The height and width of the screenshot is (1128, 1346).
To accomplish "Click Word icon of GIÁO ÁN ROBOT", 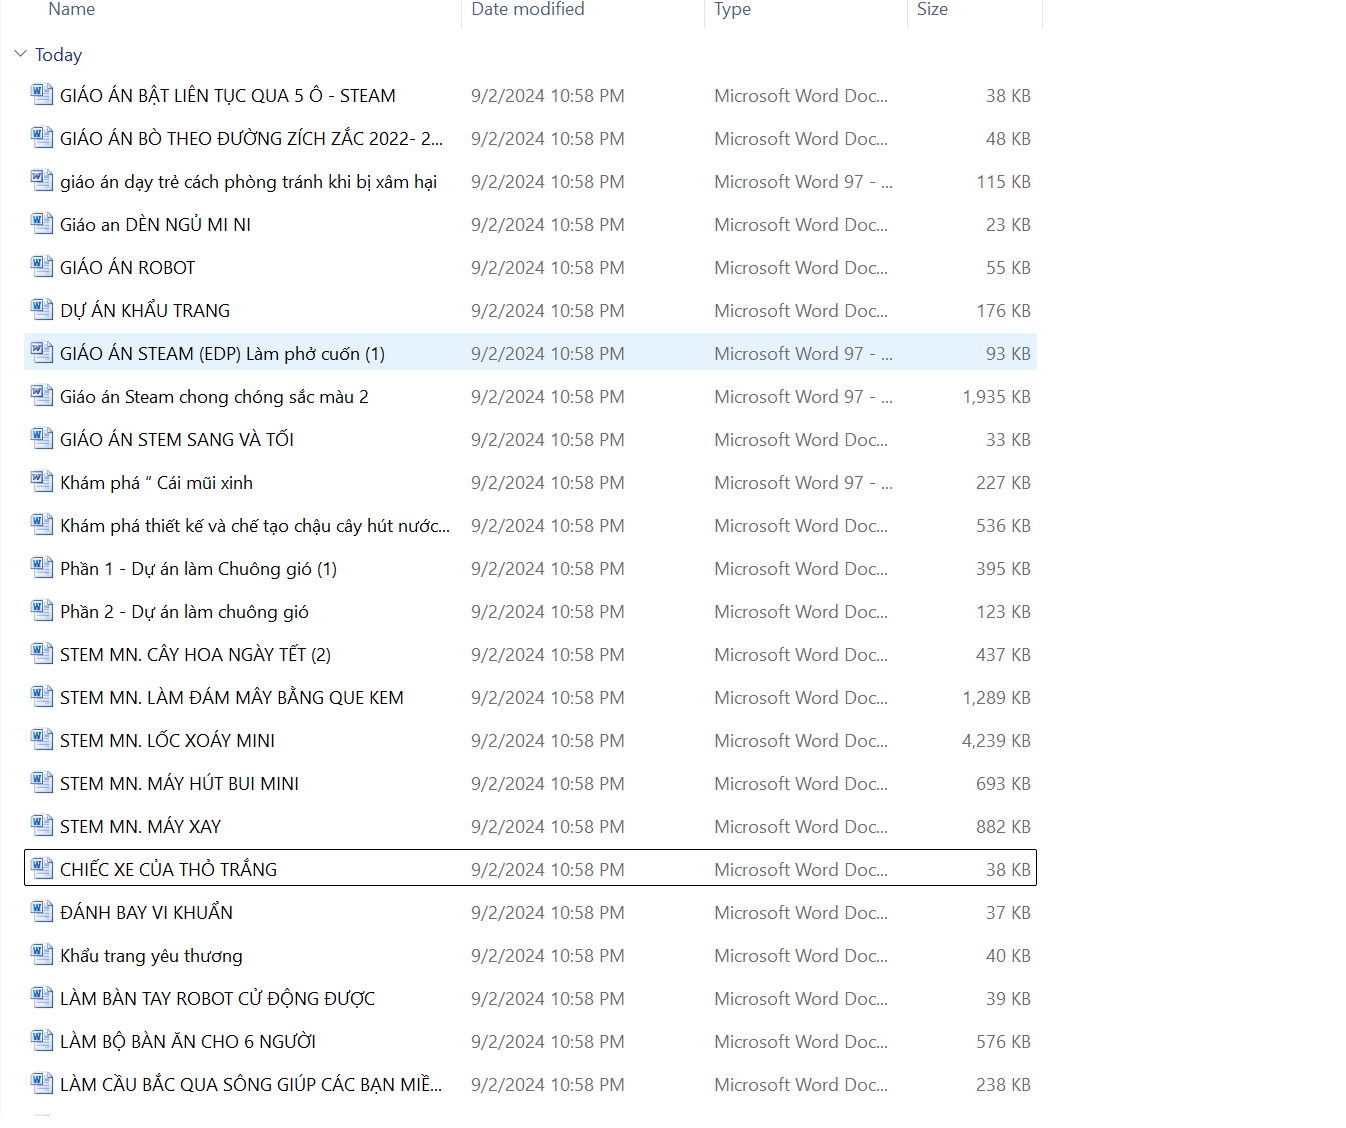I will click(x=42, y=267).
